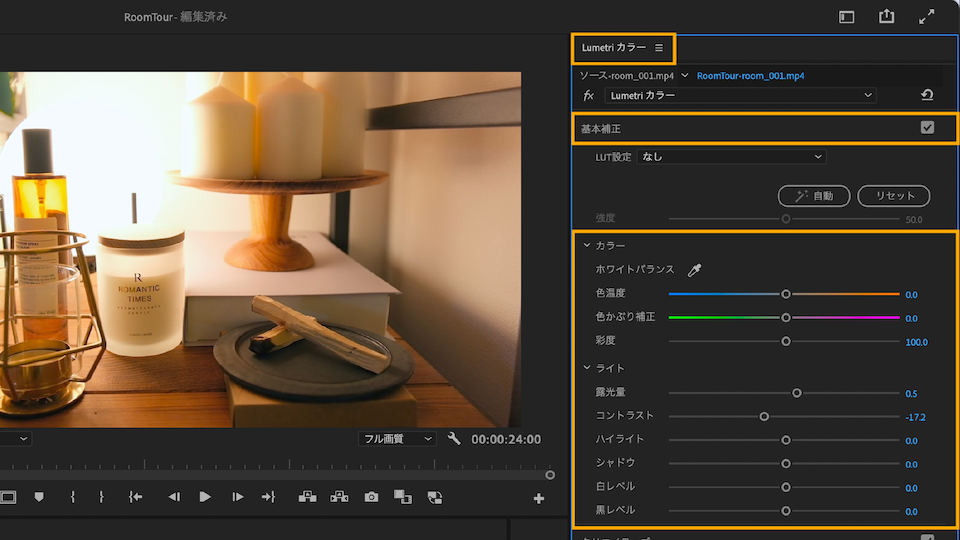Open the フル画質 playback resolution dropdown

(x=397, y=439)
